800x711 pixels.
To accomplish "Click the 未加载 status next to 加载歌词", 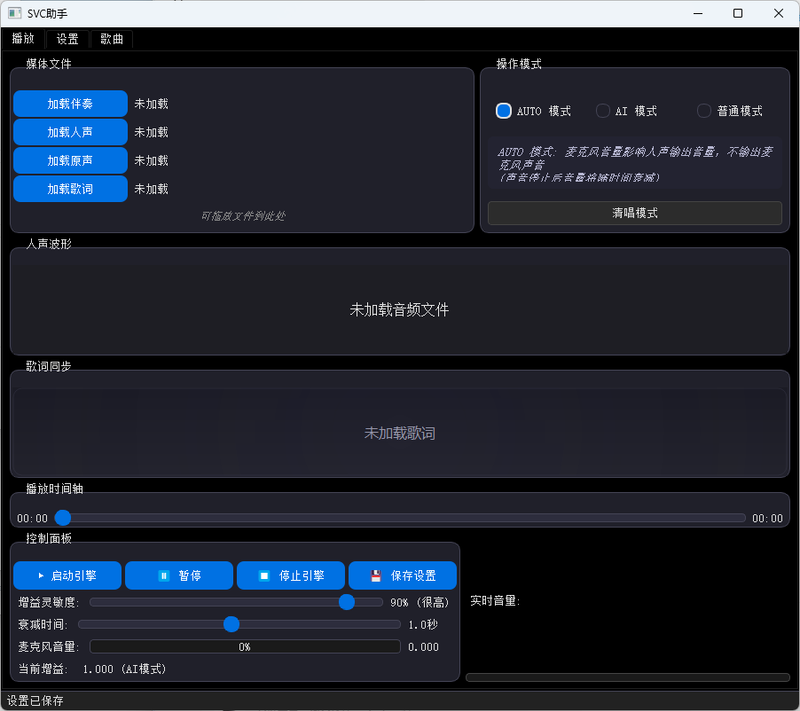I will [151, 189].
